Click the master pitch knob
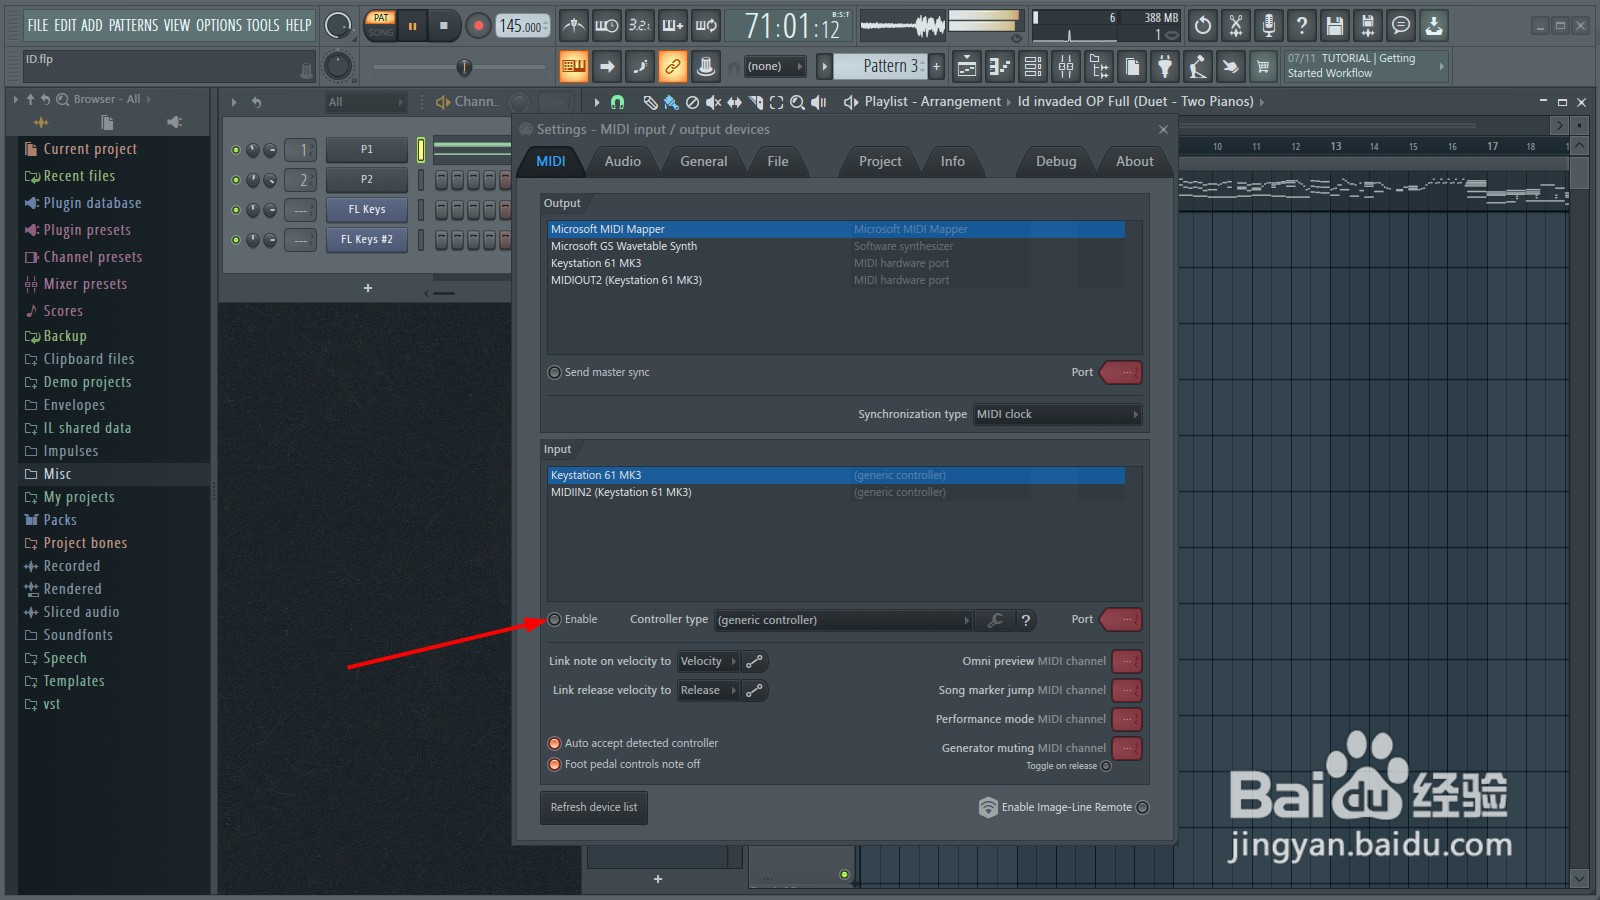 tap(338, 67)
